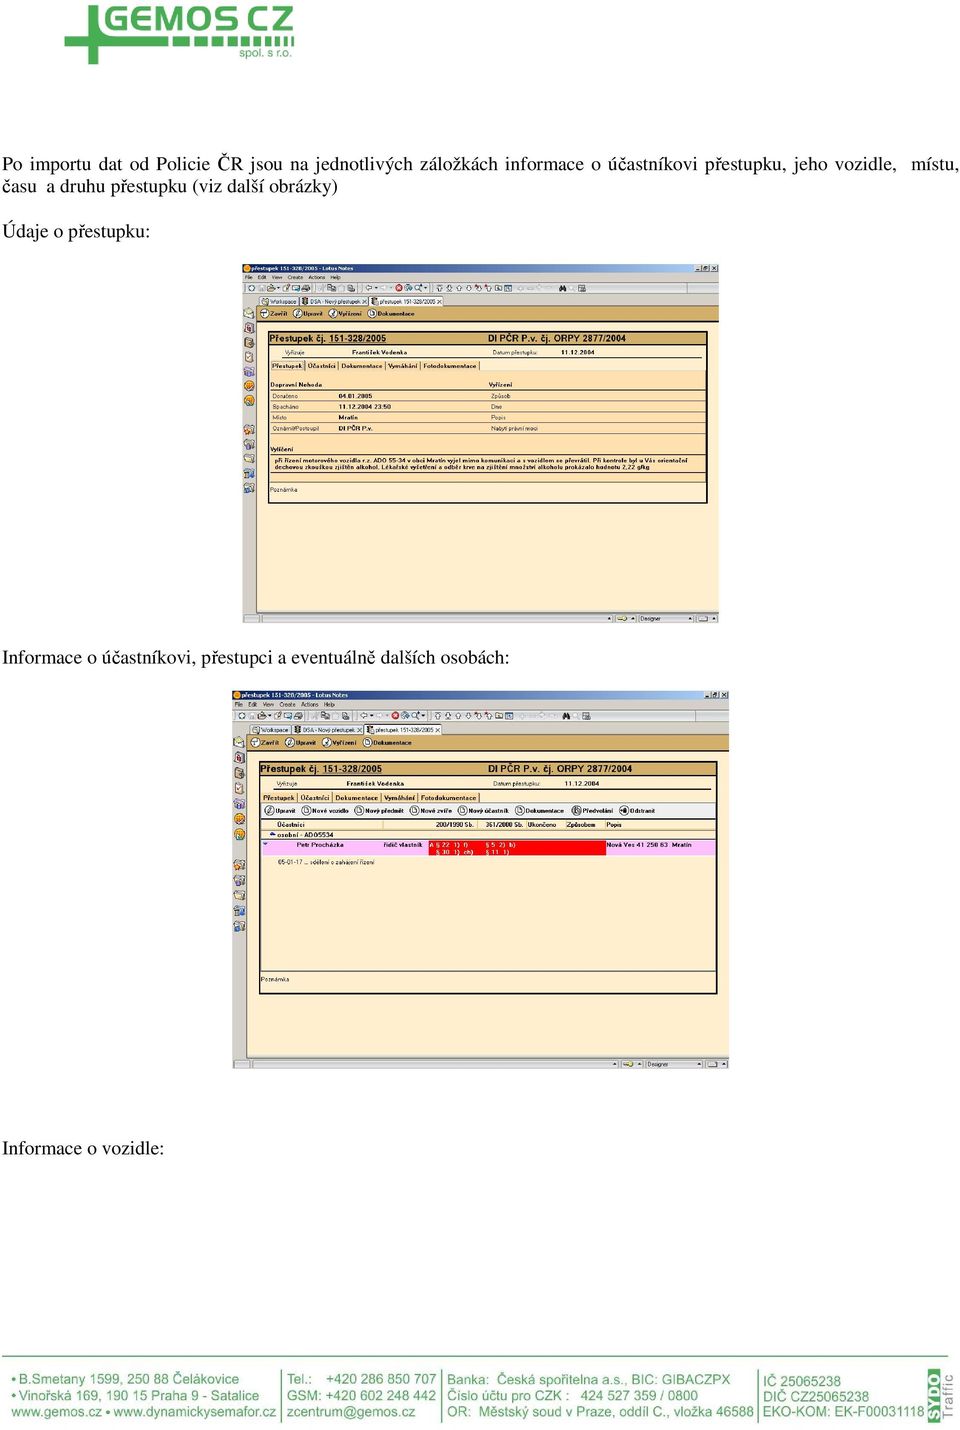Switch to Účastníci tab in upper screenshot
960x1430 pixels.
(322, 366)
